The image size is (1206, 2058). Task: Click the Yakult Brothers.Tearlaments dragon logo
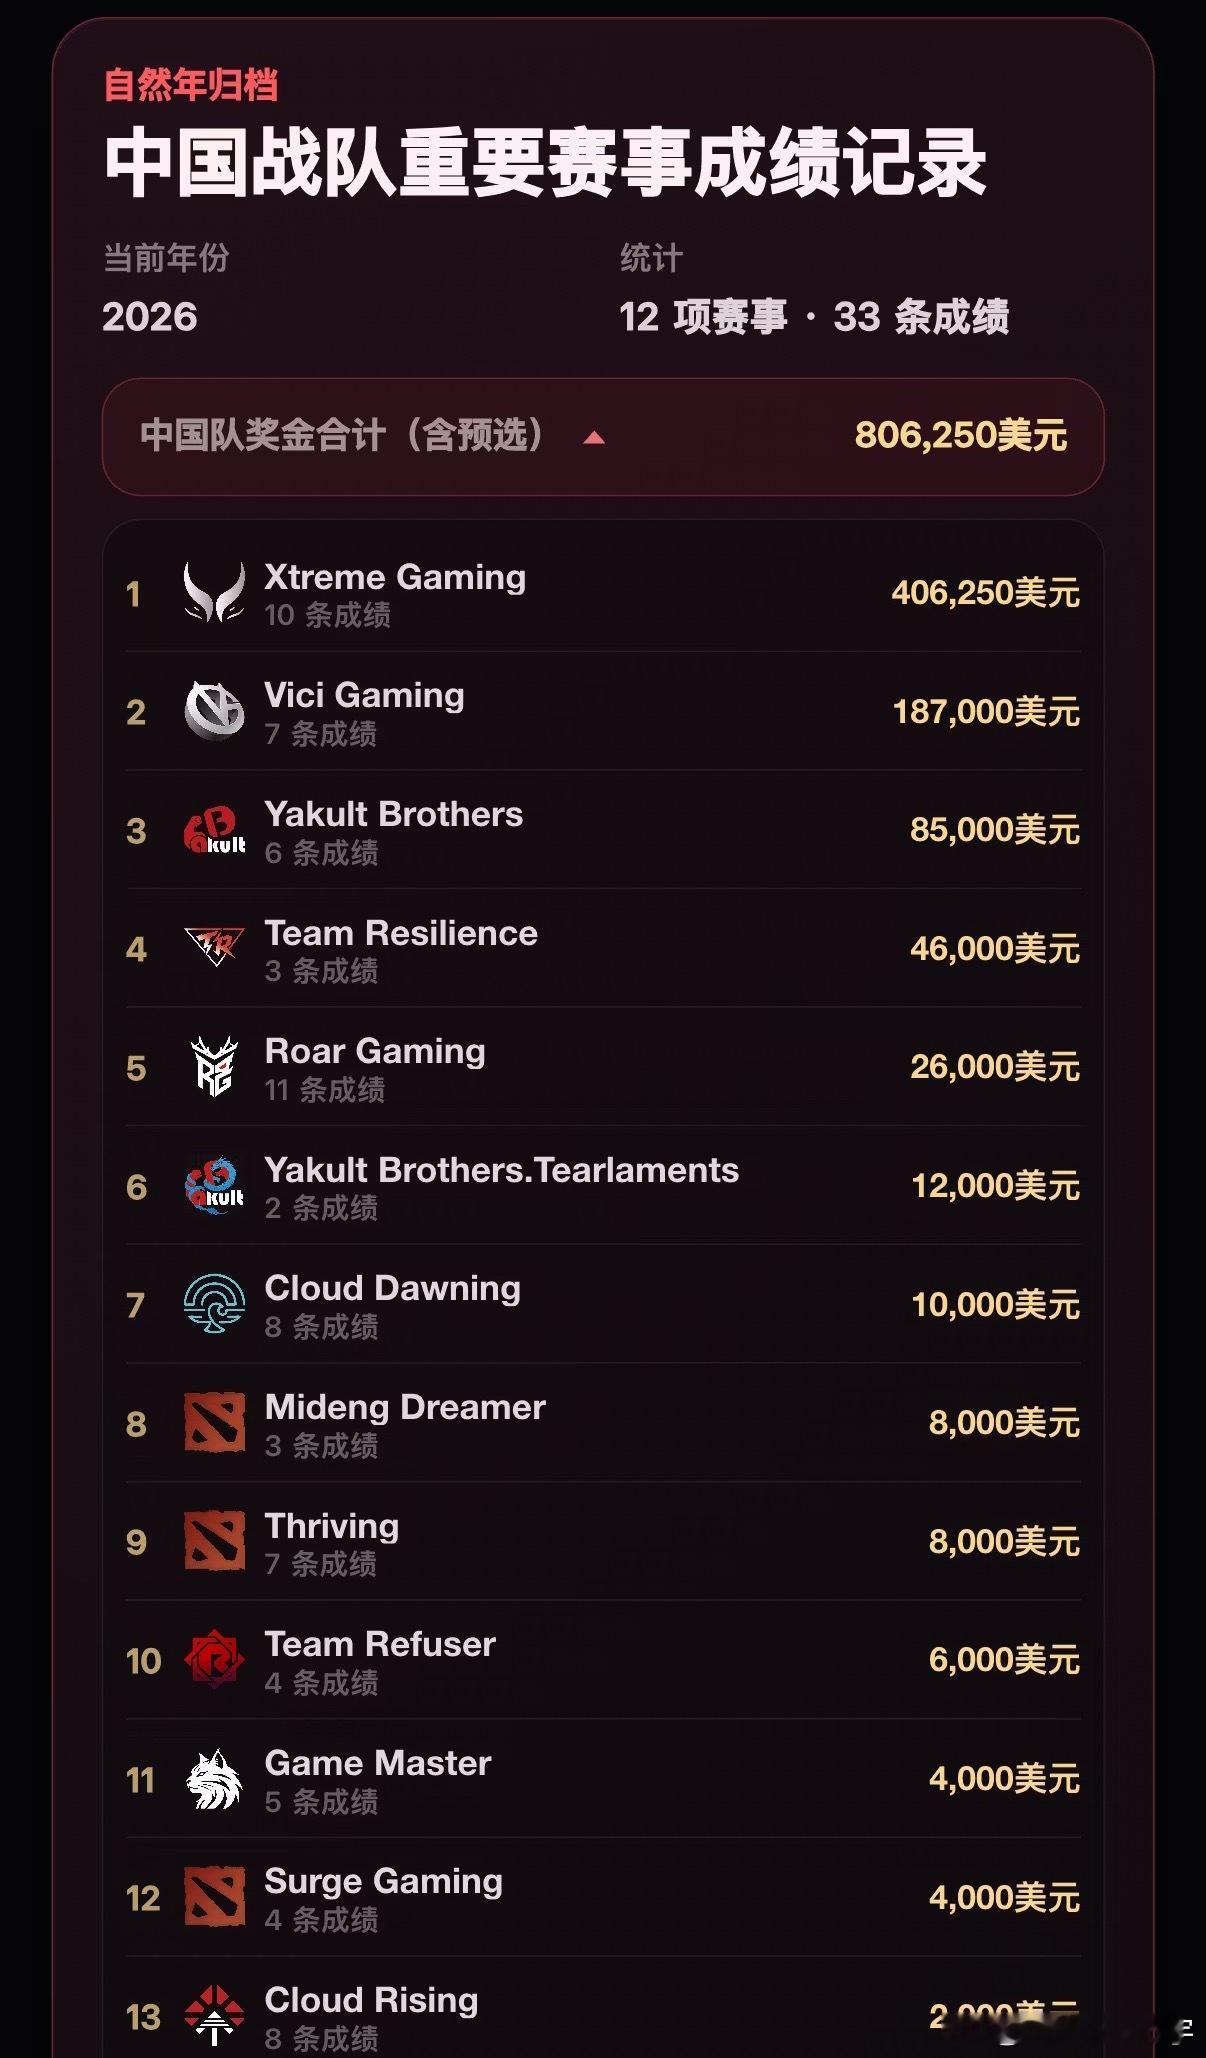point(214,1186)
